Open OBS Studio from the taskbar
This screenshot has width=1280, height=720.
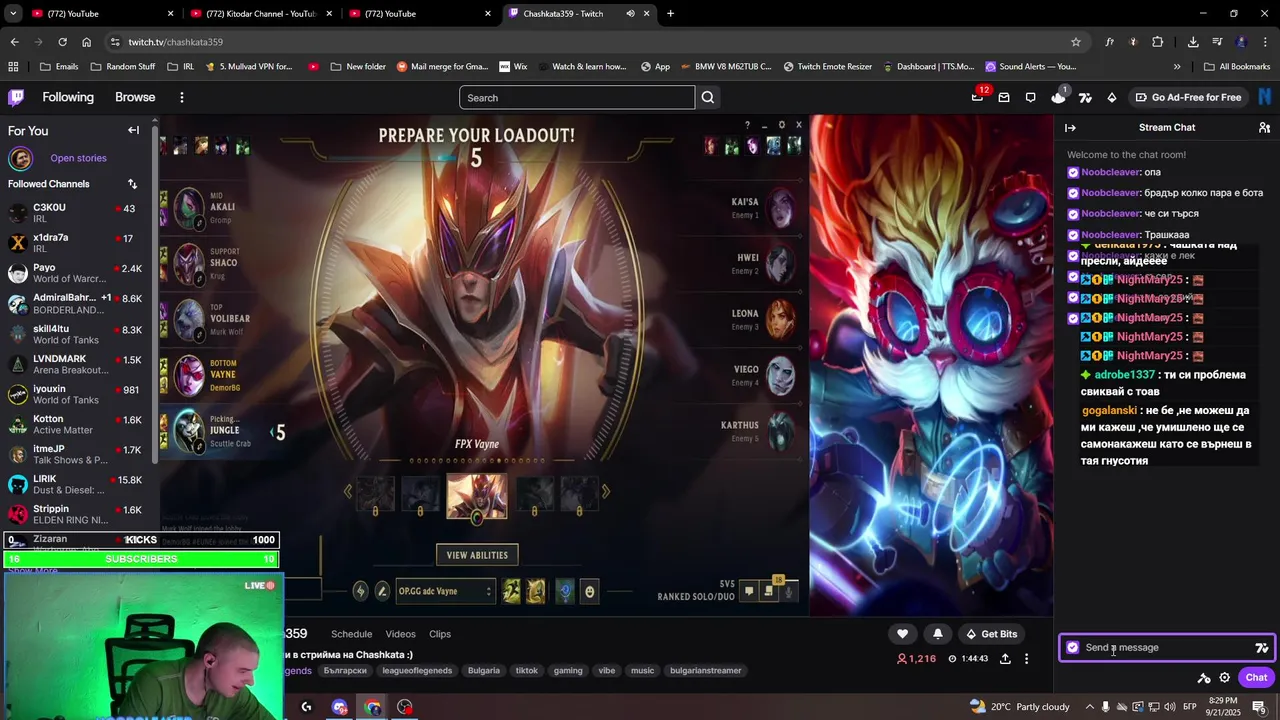click(x=405, y=707)
